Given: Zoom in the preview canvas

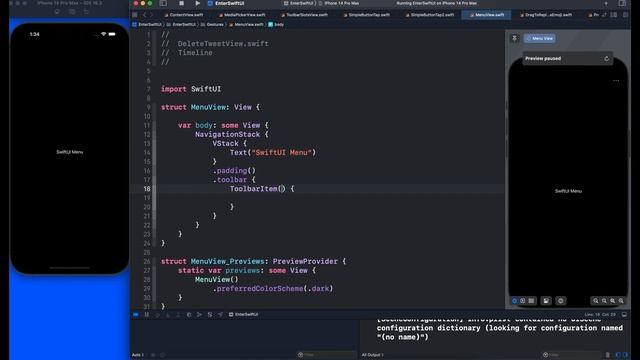Looking at the screenshot, I should coord(621,301).
